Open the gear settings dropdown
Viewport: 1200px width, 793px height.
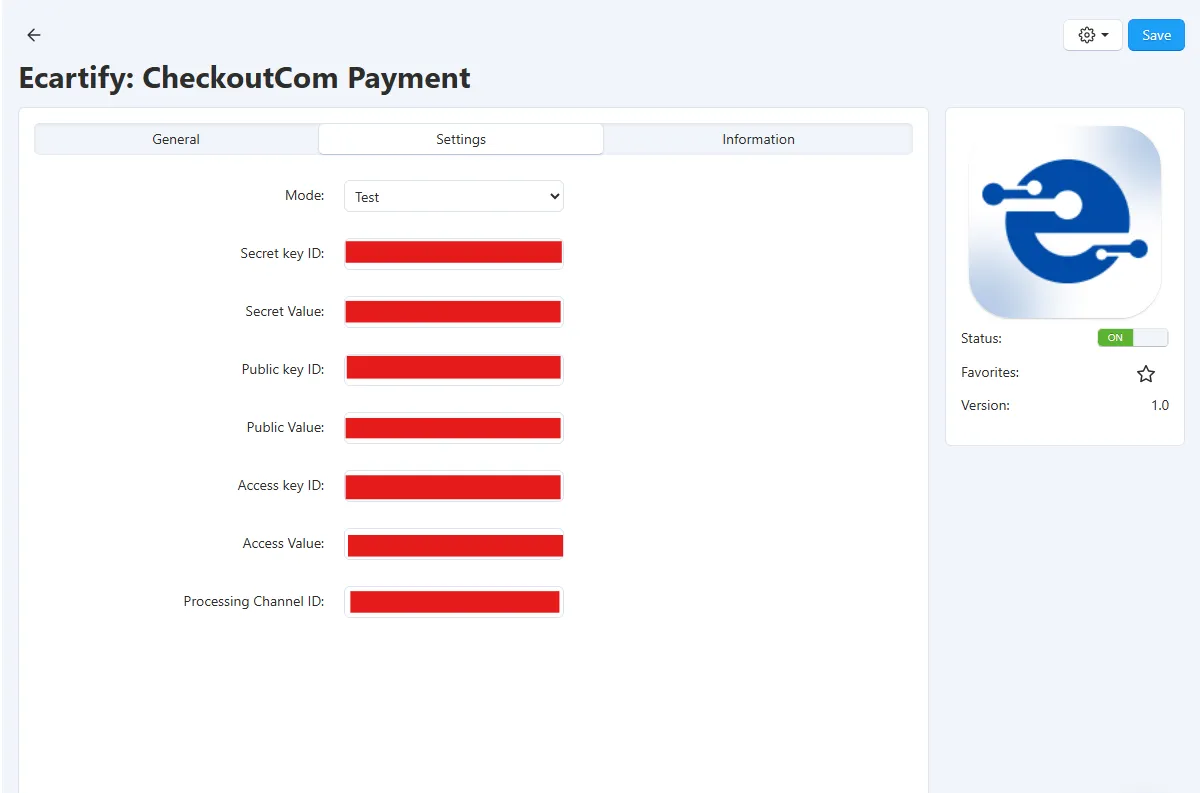pyautogui.click(x=1092, y=35)
